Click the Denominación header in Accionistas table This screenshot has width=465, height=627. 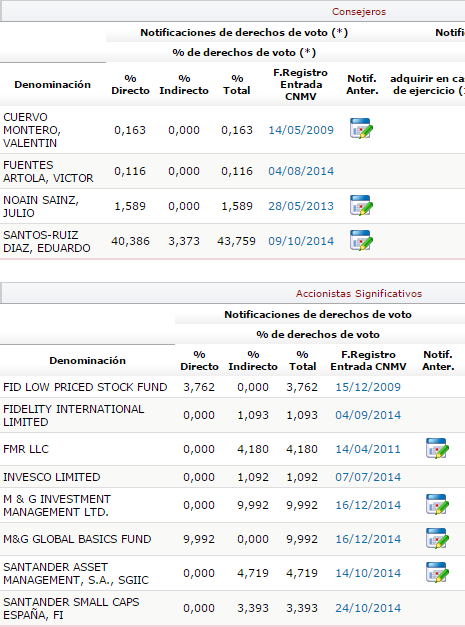pyautogui.click(x=88, y=360)
